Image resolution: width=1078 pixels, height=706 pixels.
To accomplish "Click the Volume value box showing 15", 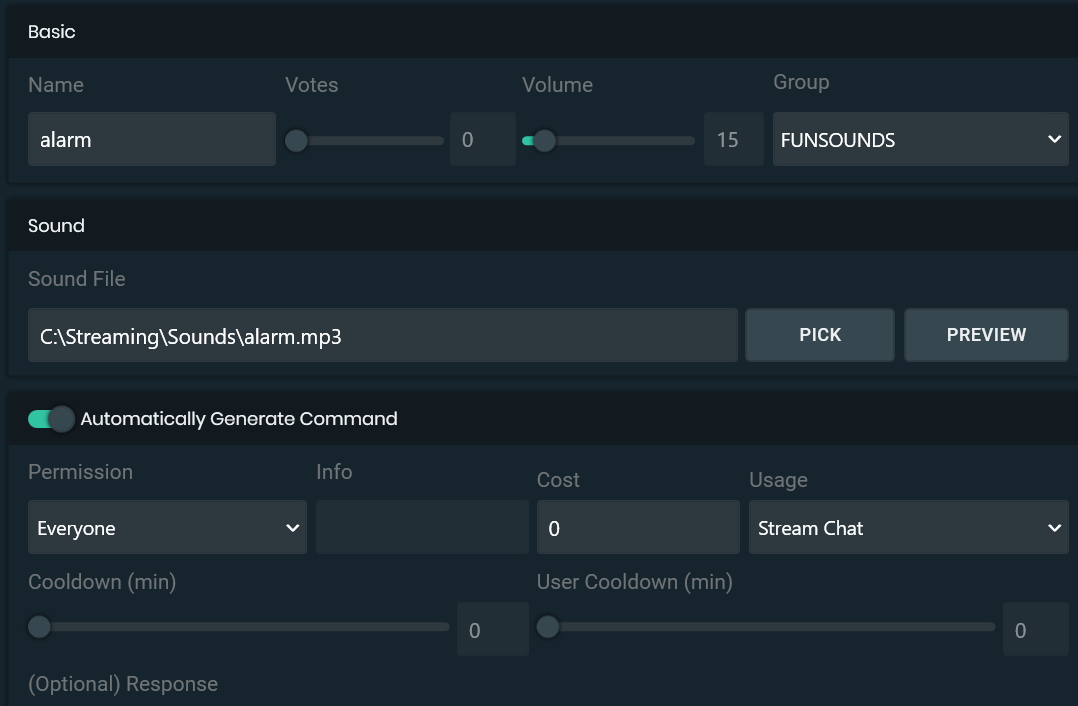I will pos(732,140).
